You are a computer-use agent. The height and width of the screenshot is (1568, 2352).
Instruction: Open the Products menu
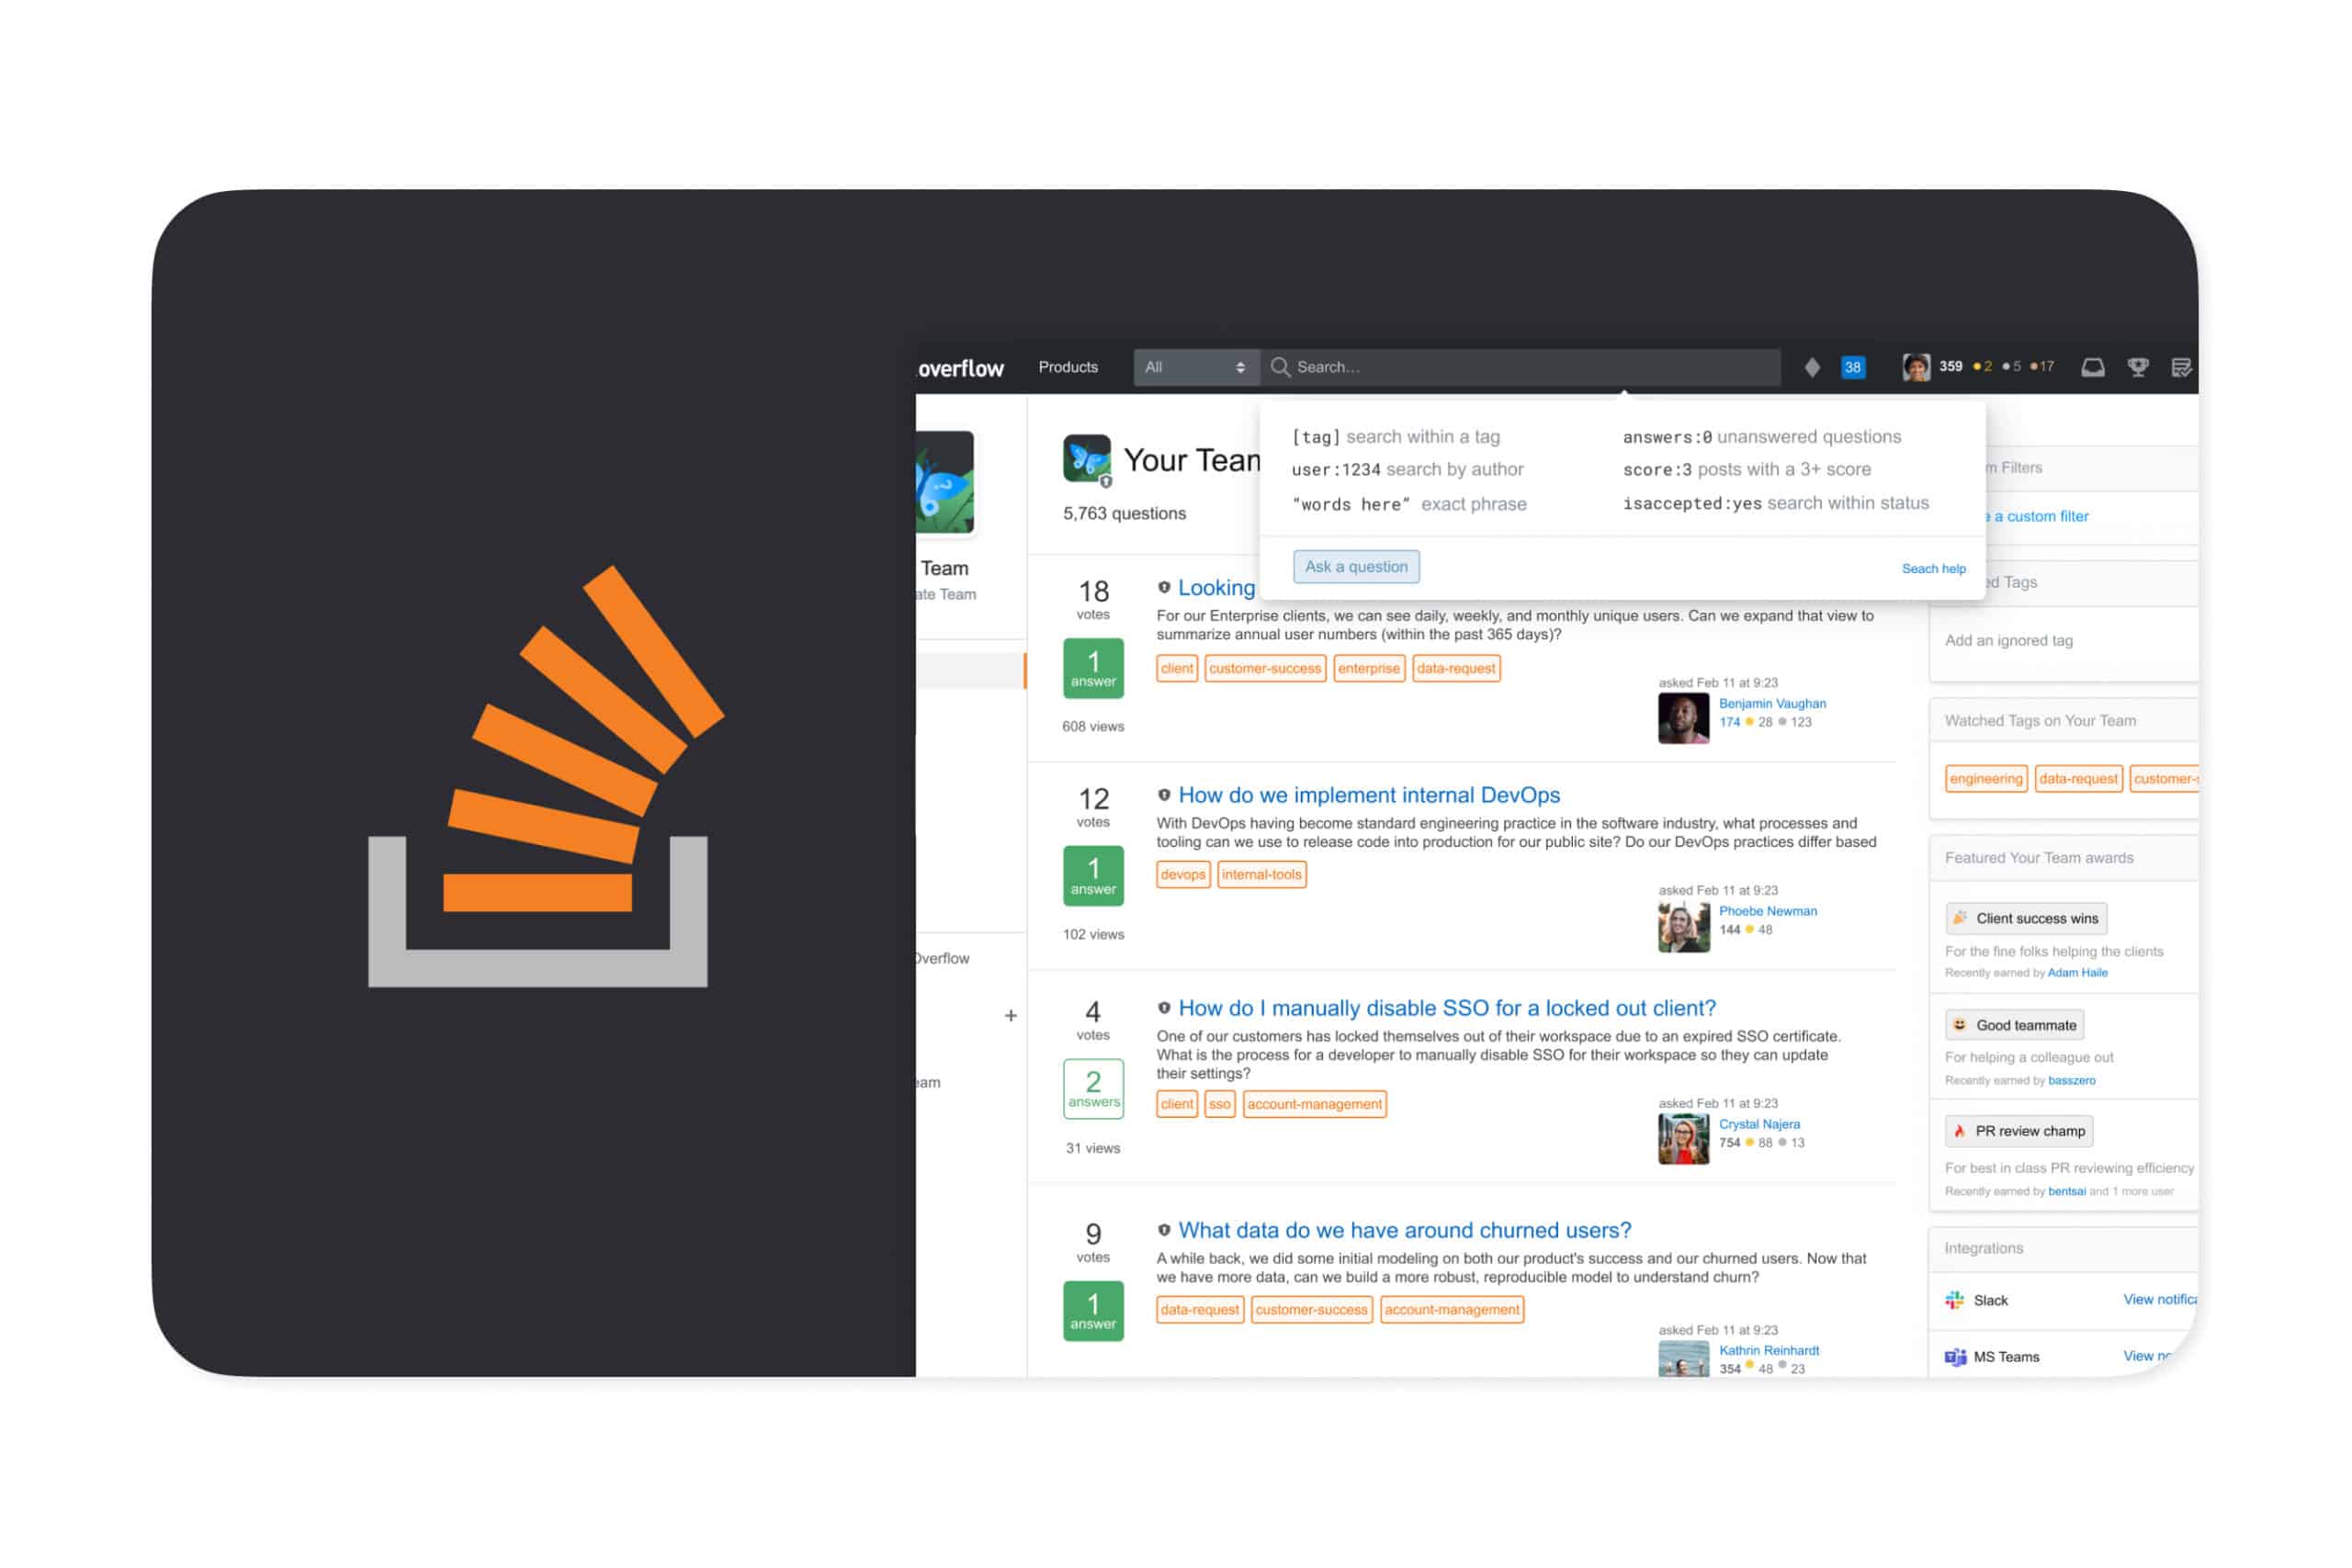coord(1068,367)
